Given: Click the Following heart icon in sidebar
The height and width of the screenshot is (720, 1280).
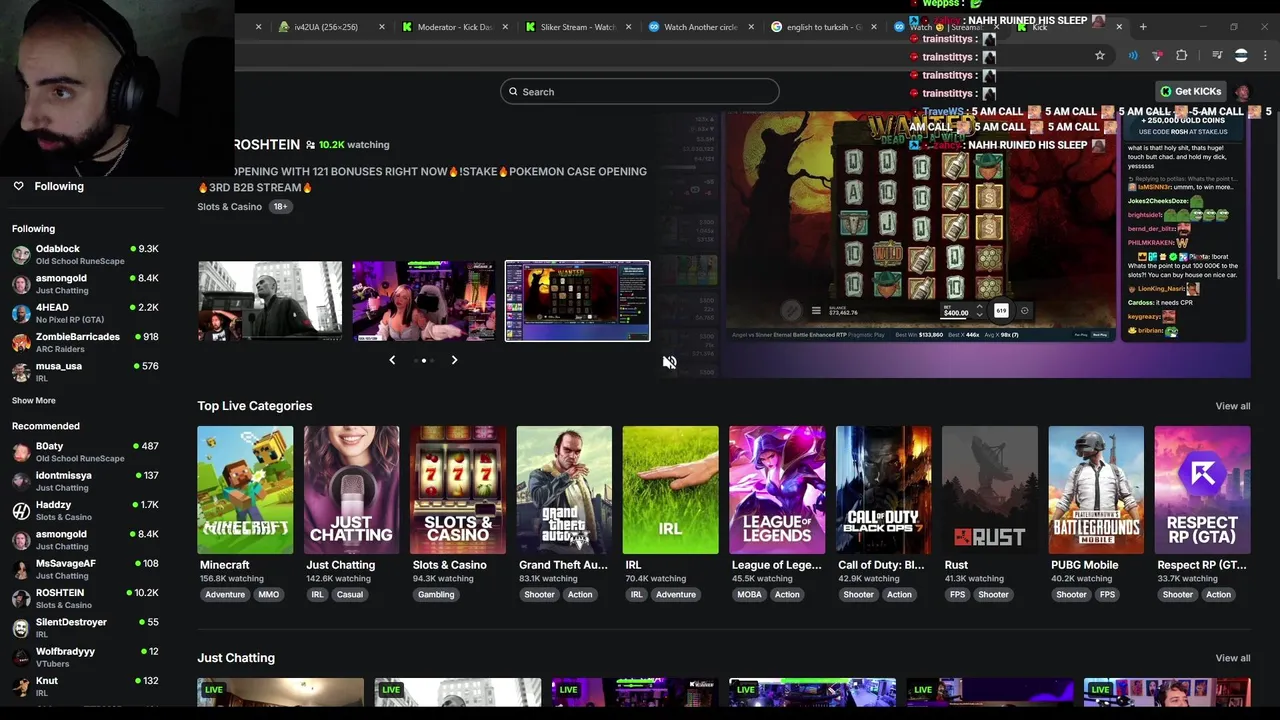Looking at the screenshot, I should click(18, 186).
